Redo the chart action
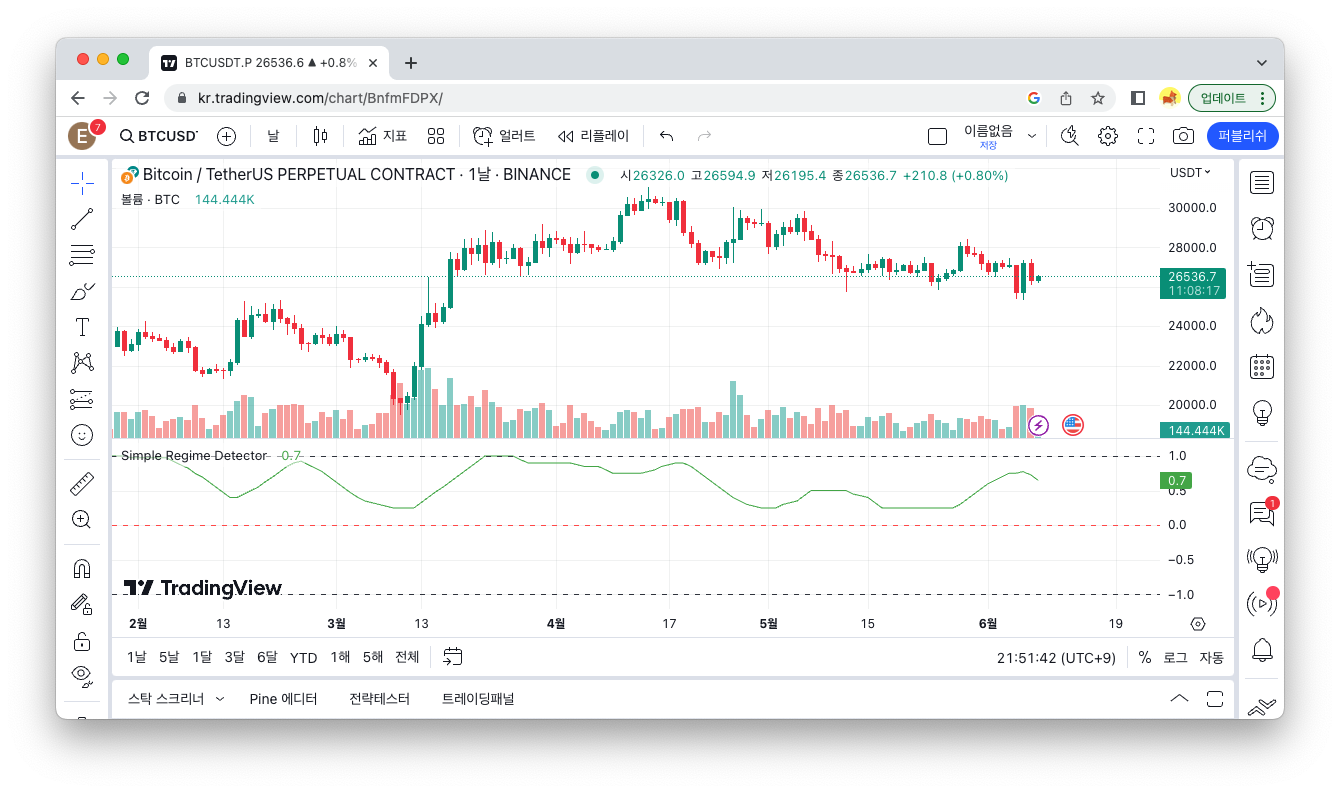1340x793 pixels. 704,136
